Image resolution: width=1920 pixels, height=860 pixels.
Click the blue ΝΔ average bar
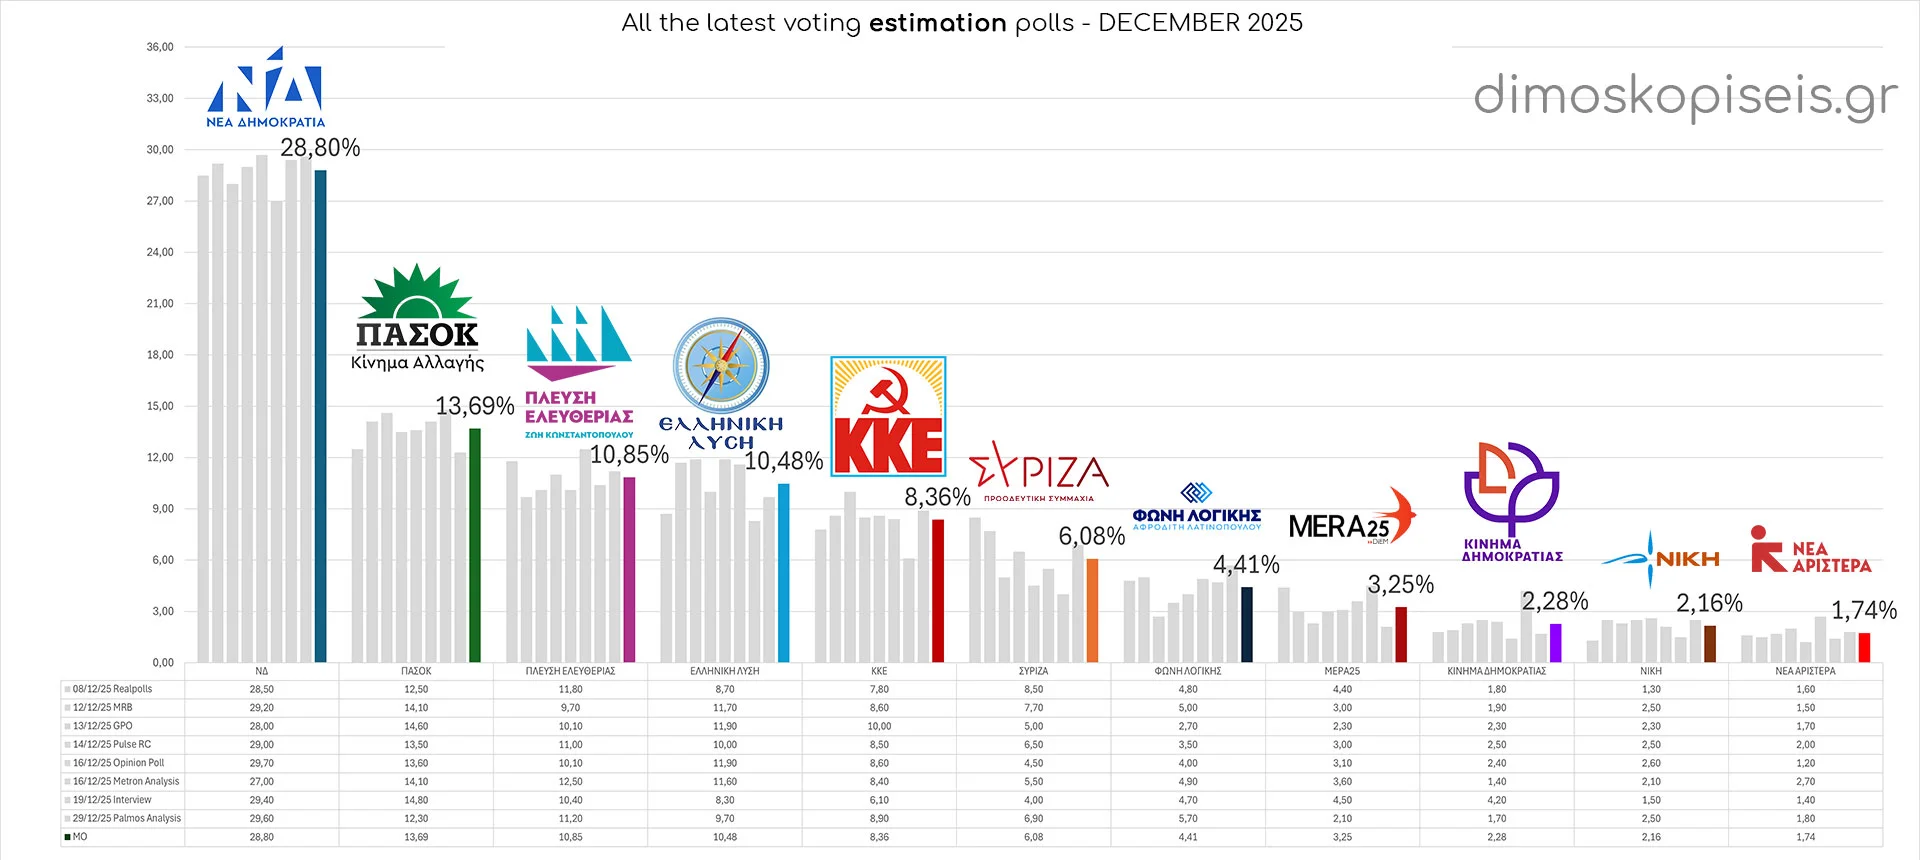[x=321, y=416]
